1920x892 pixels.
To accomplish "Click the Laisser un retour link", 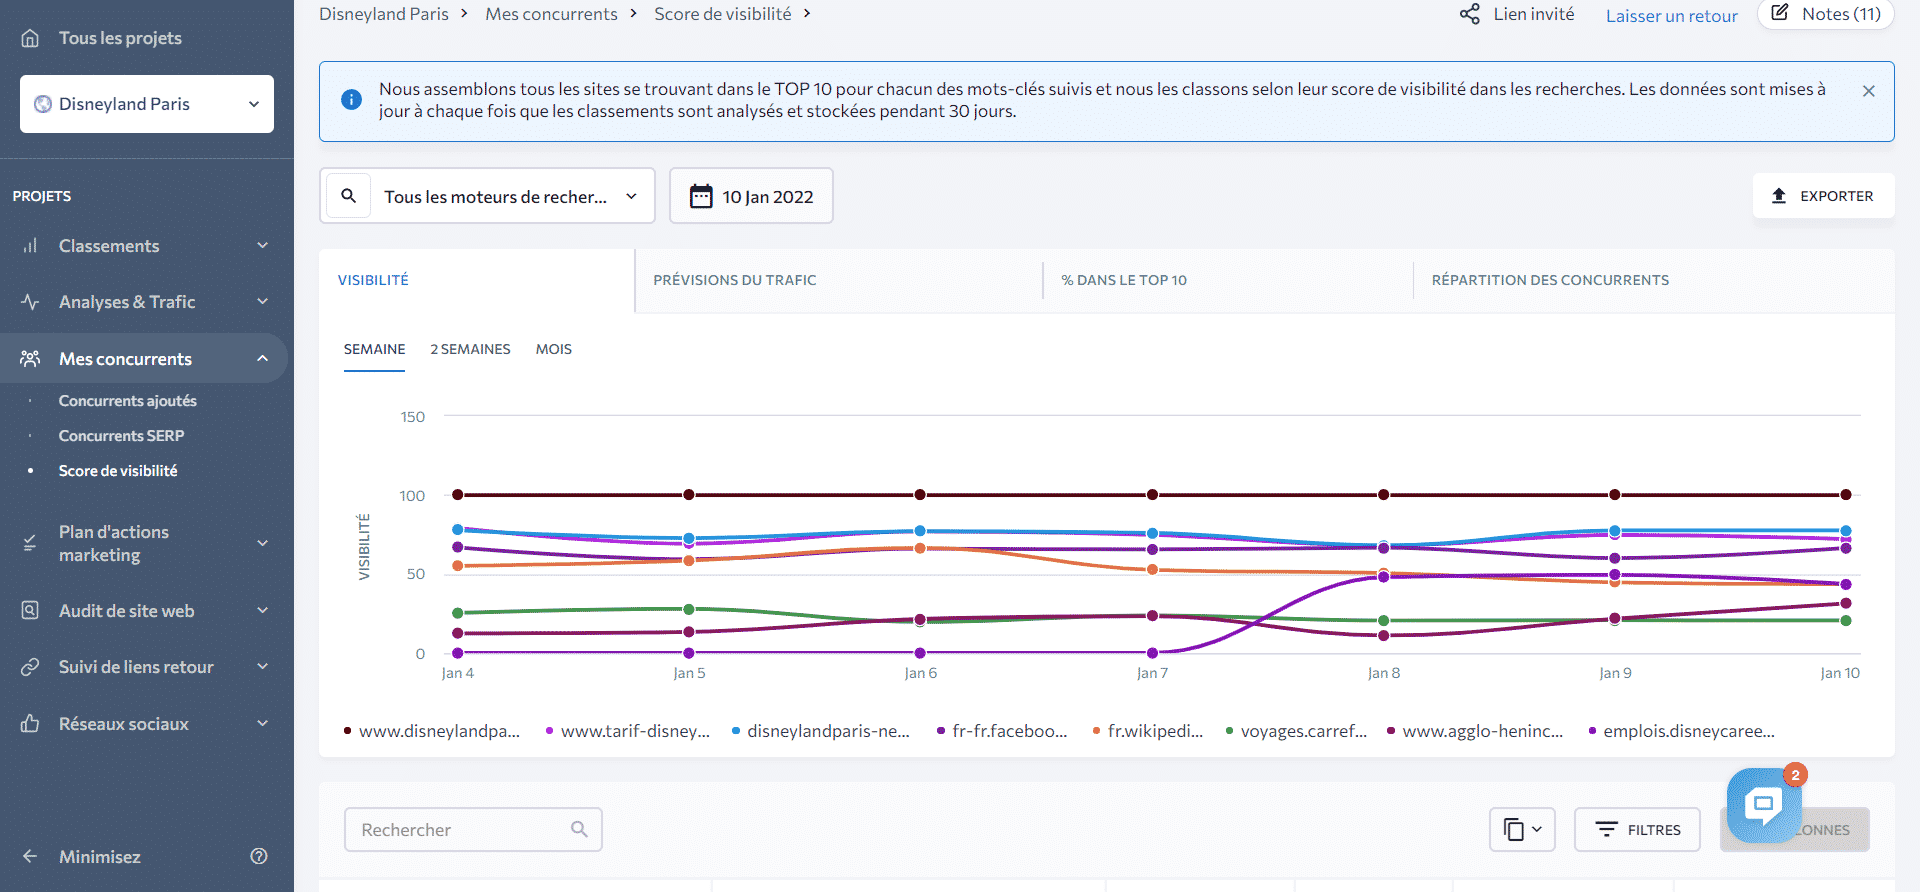I will point(1671,16).
